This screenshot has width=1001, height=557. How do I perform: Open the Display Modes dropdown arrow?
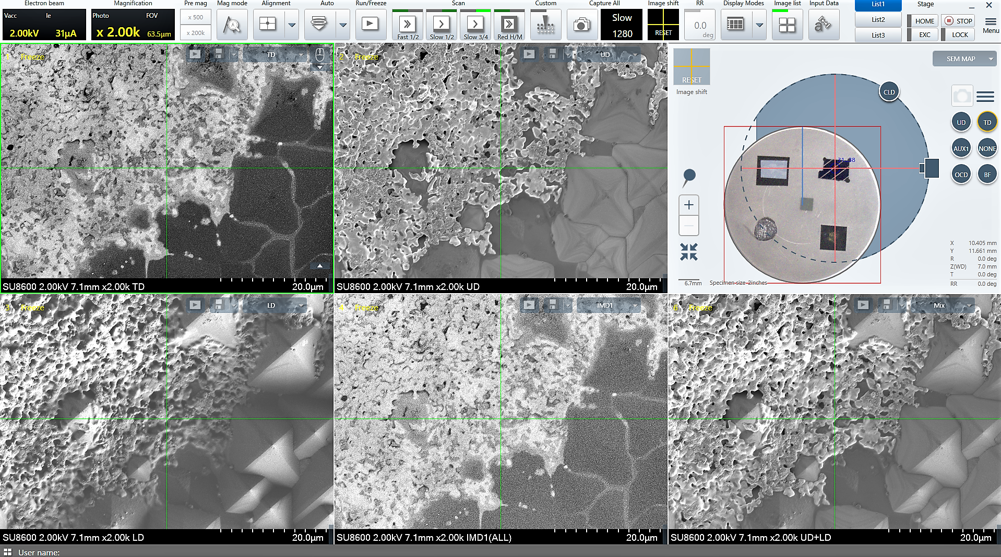759,25
